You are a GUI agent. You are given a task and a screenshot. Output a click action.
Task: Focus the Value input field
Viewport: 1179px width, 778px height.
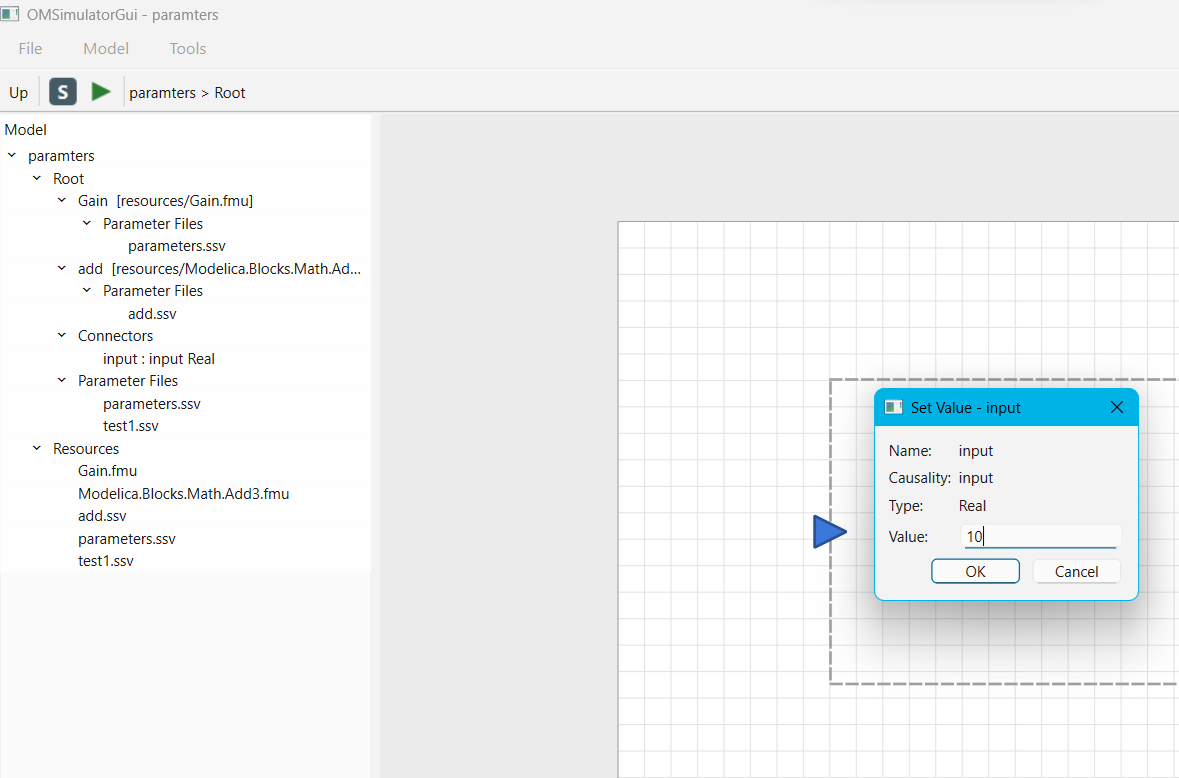(1041, 536)
